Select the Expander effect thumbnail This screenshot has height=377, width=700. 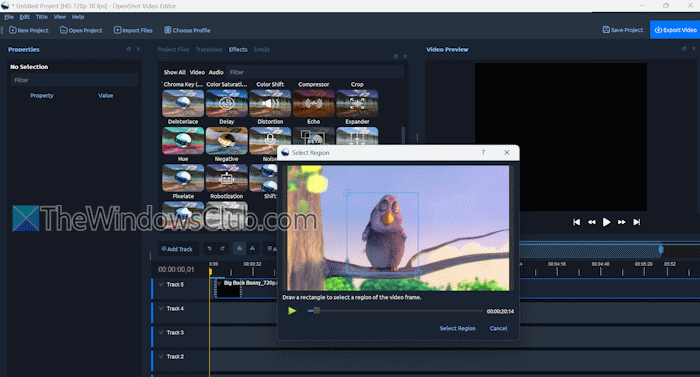coord(357,103)
